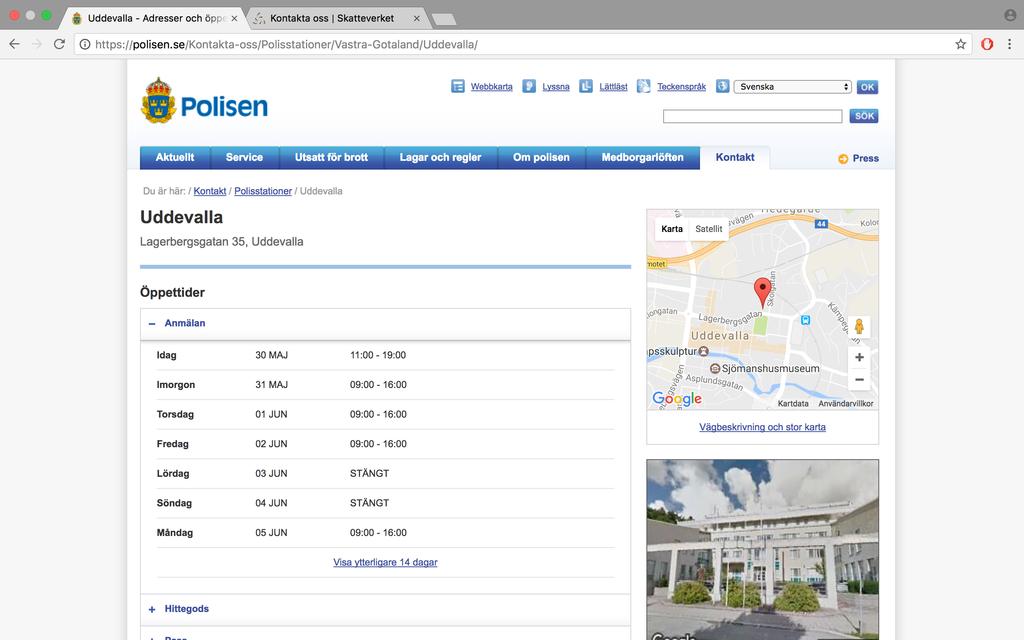The width and height of the screenshot is (1024, 640).
Task: Open the Aktuellt menu
Action: (175, 157)
